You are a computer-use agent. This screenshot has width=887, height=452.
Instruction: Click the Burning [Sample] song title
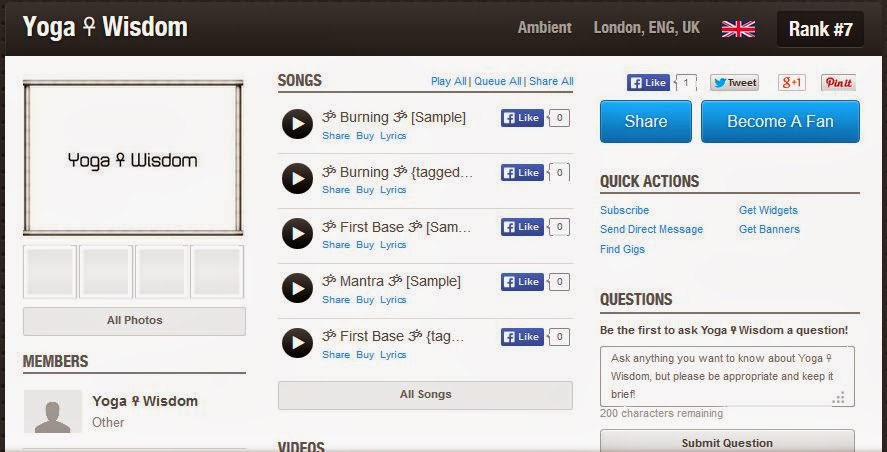point(394,118)
